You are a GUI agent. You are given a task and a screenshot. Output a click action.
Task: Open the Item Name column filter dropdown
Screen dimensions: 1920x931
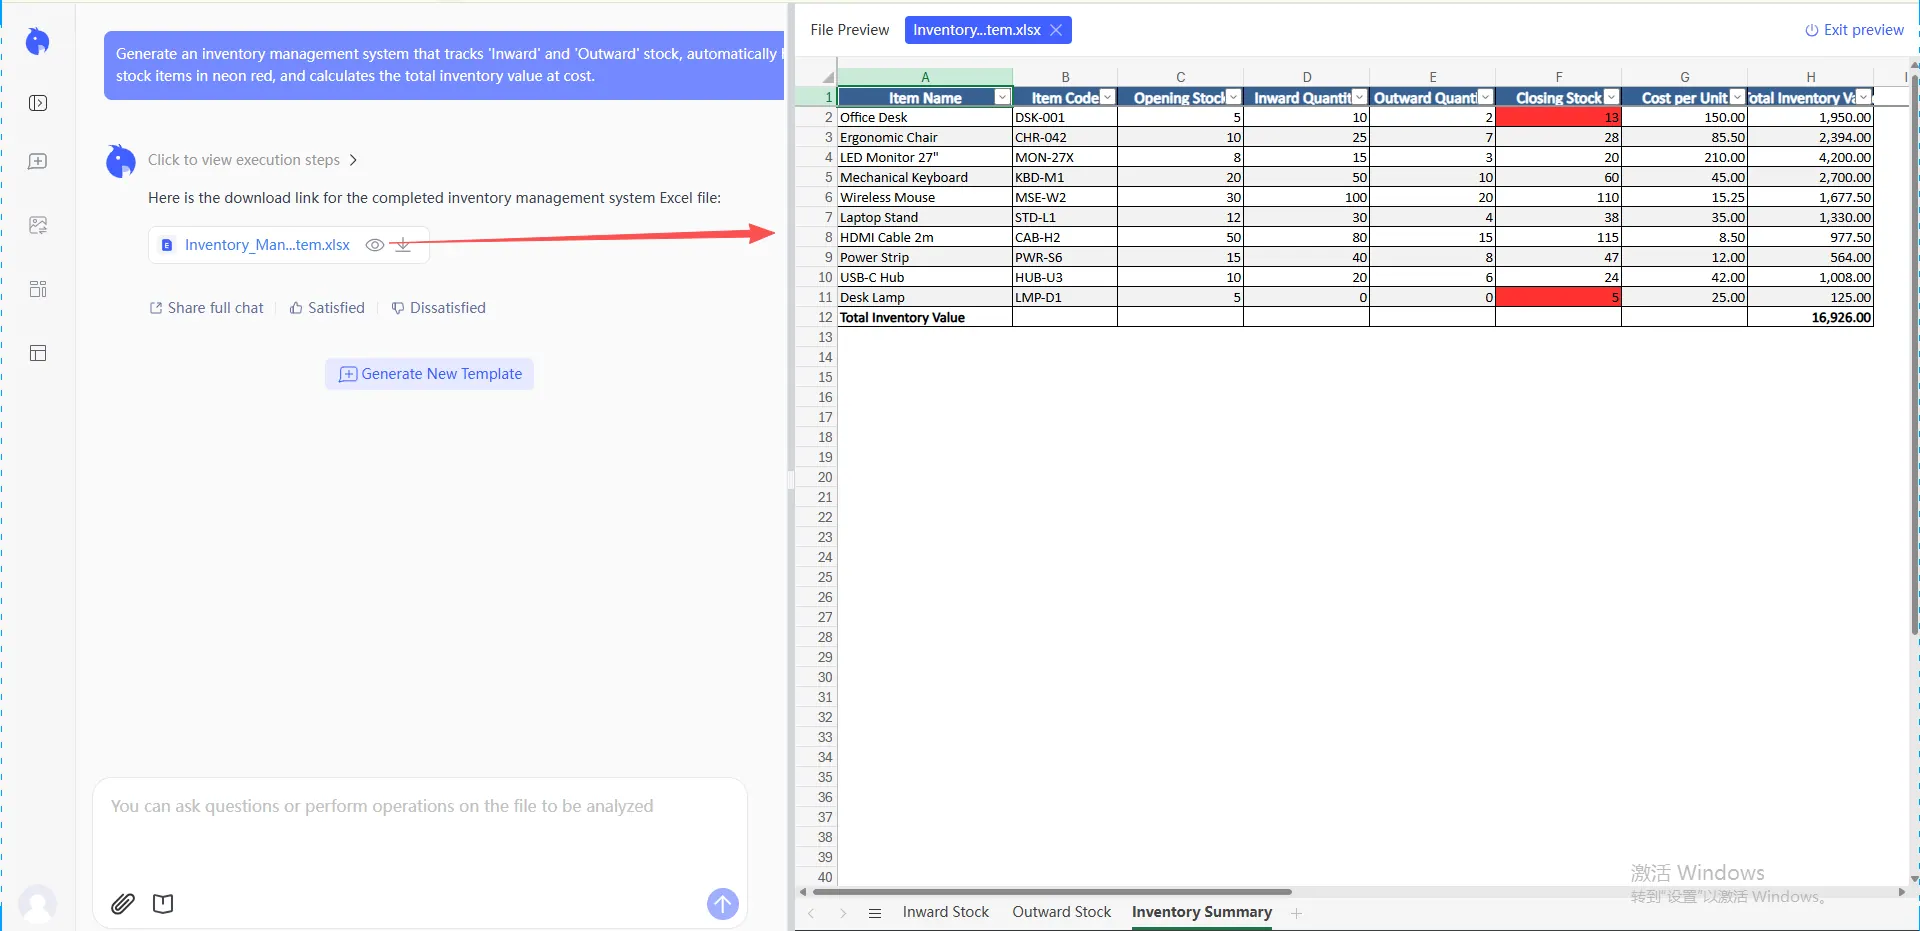tap(1002, 97)
